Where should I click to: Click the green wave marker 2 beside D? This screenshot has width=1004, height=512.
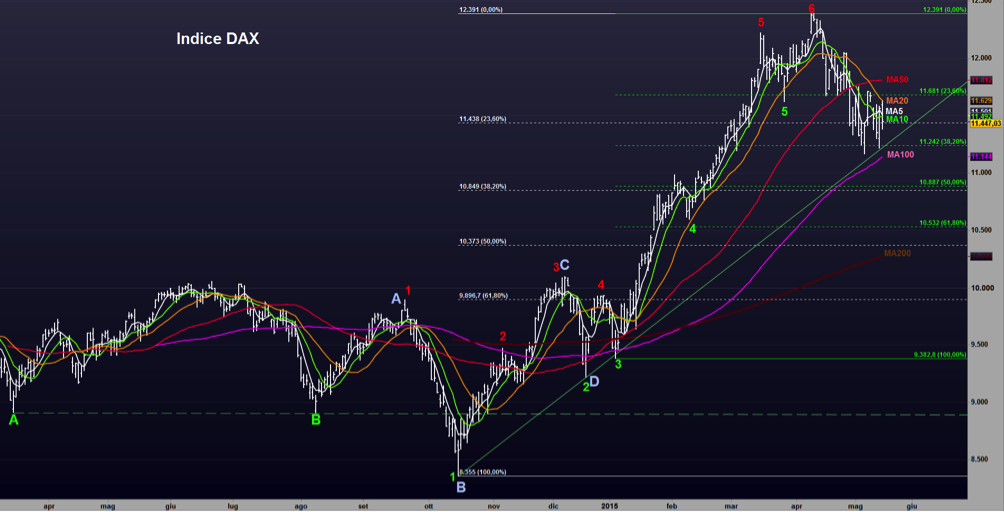pyautogui.click(x=586, y=387)
